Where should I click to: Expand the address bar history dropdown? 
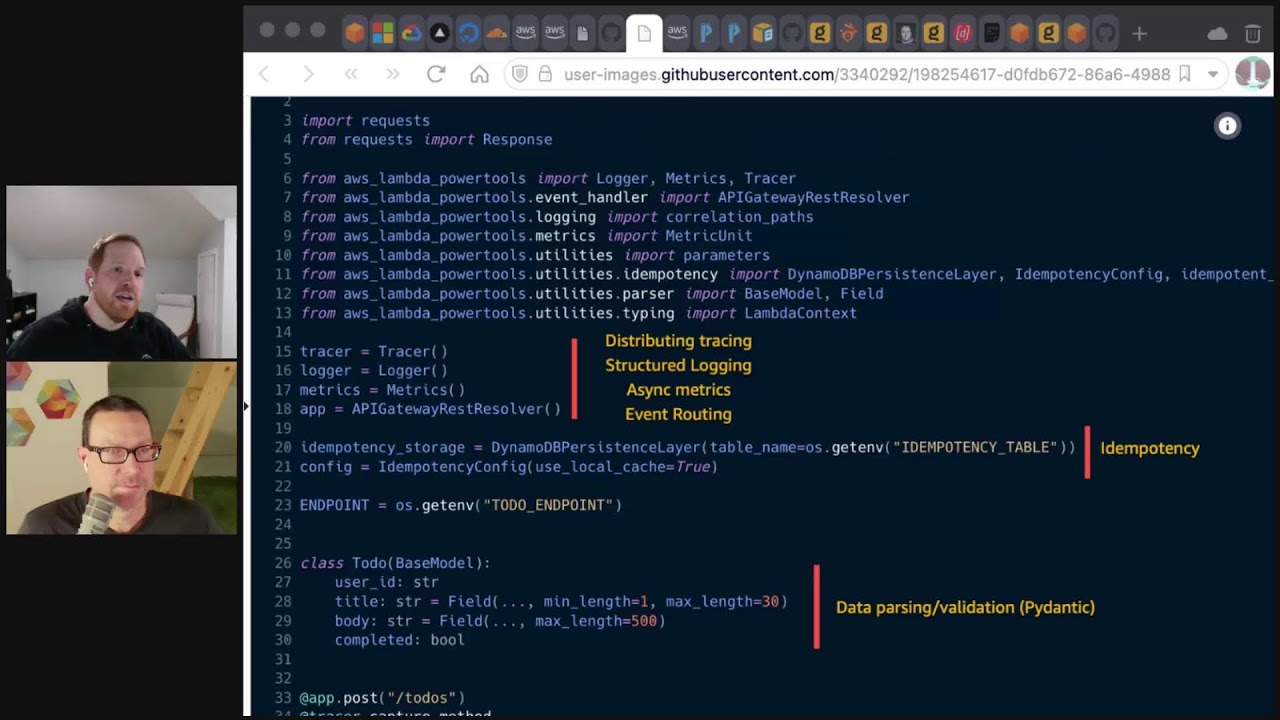[1213, 74]
